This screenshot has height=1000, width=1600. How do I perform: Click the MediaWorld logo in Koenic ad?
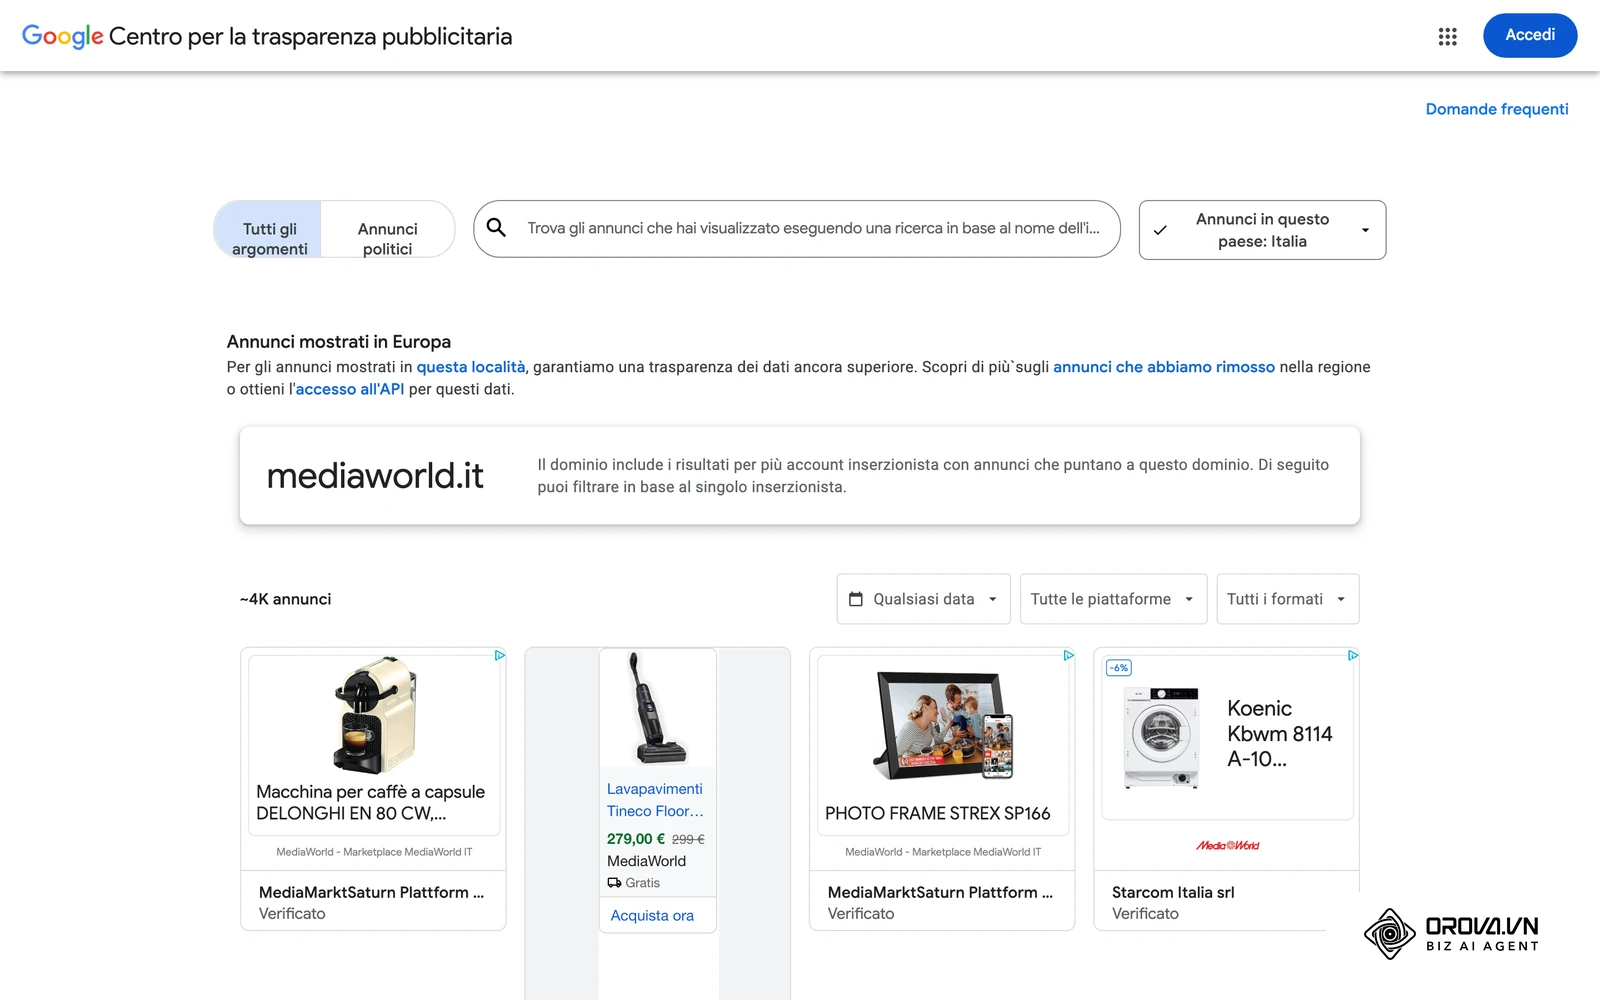(1227, 846)
